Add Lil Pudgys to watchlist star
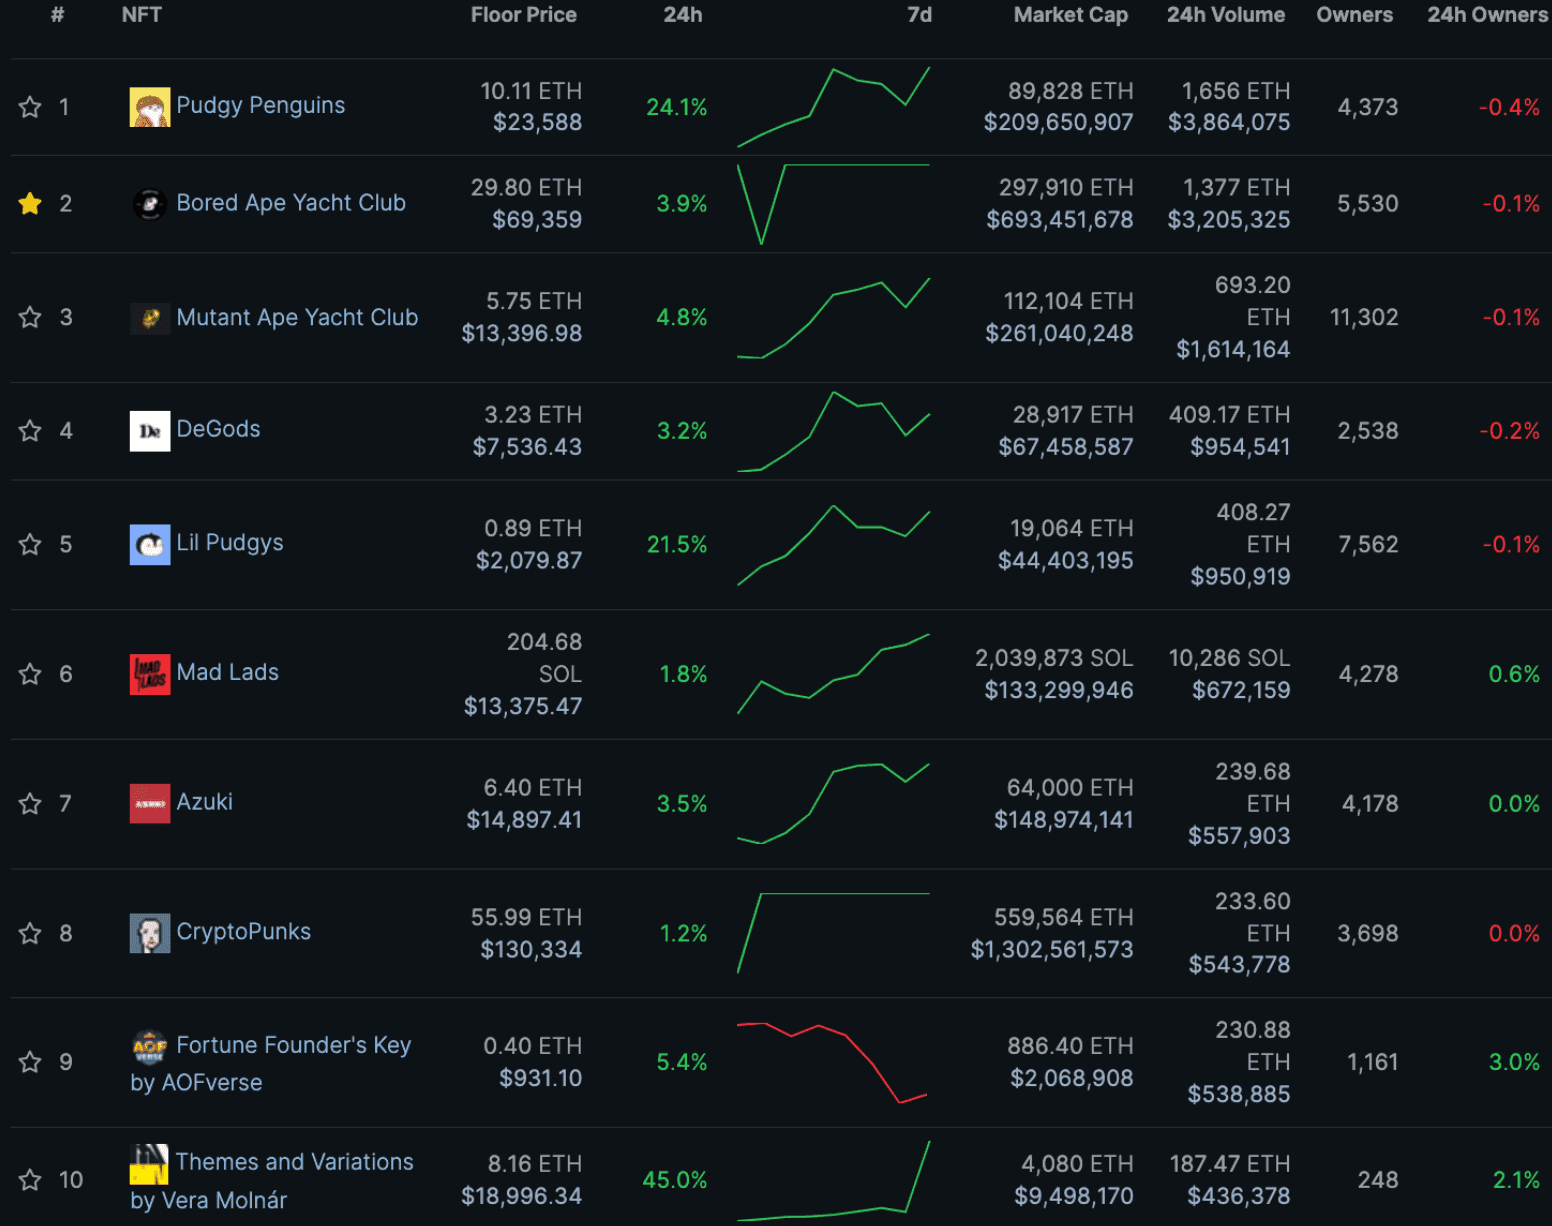Image resolution: width=1552 pixels, height=1226 pixels. 30,544
